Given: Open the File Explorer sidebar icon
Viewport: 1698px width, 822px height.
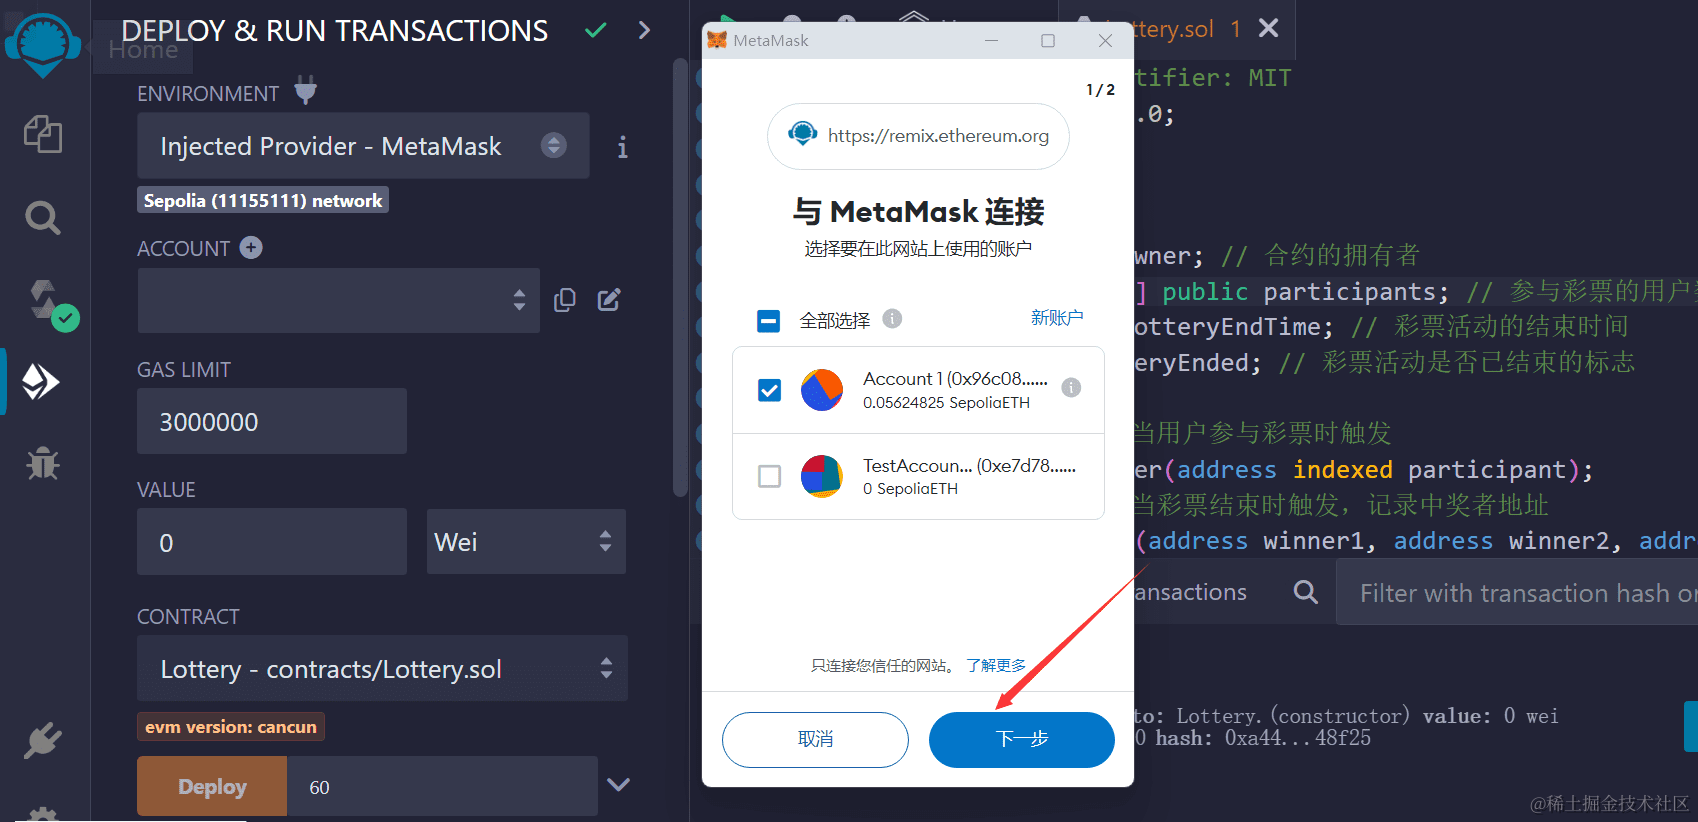Looking at the screenshot, I should pos(43,133).
